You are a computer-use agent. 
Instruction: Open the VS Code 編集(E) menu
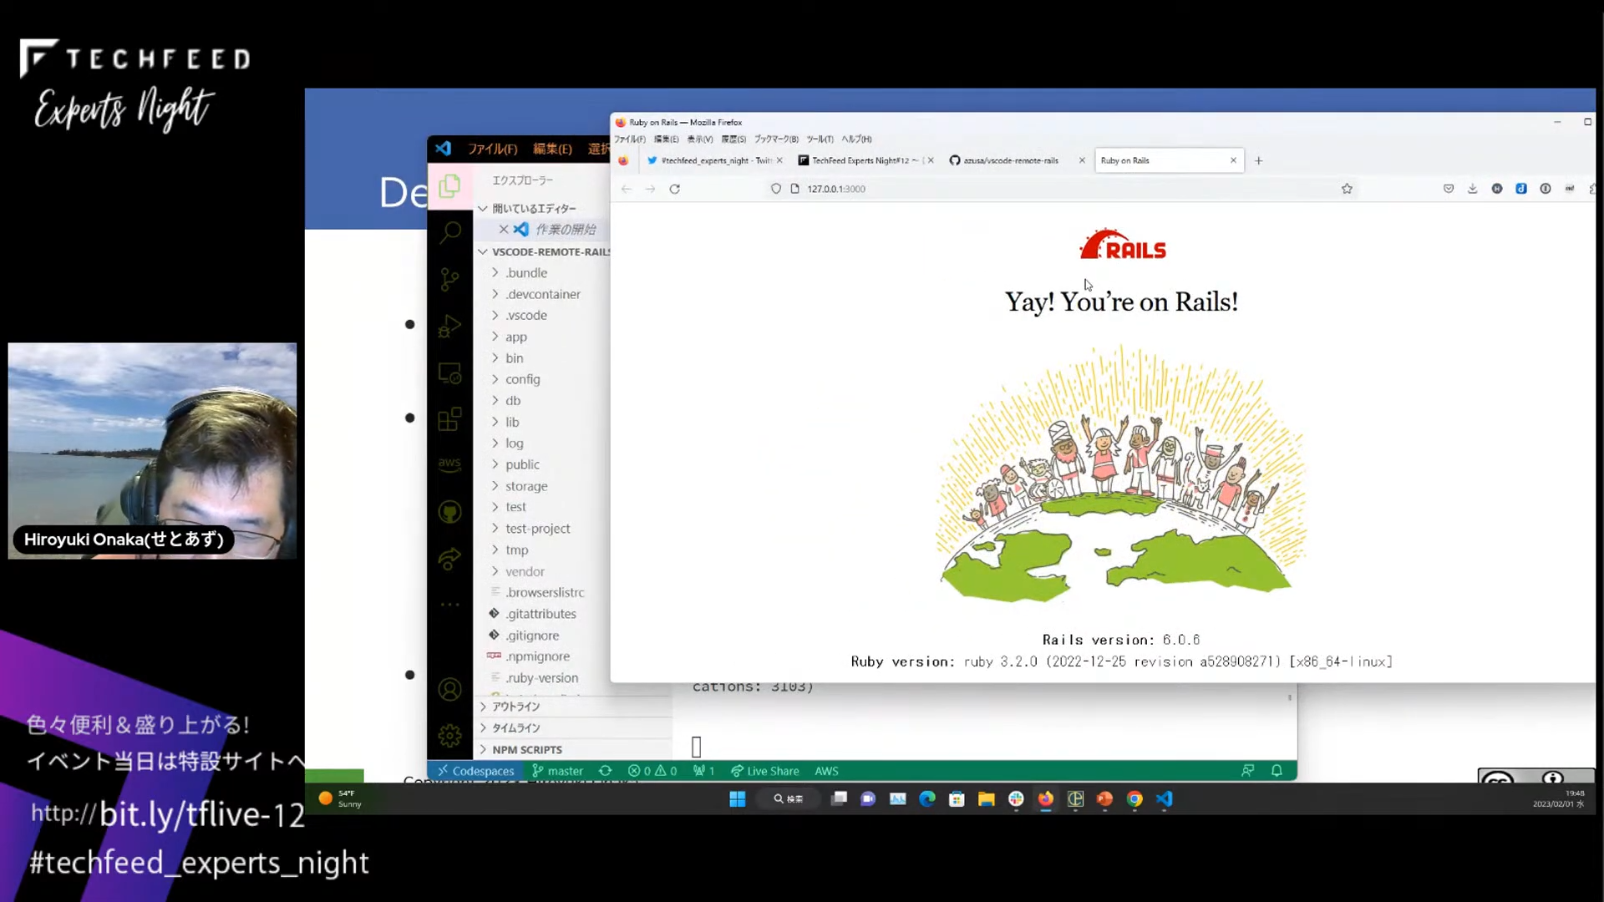click(x=552, y=149)
